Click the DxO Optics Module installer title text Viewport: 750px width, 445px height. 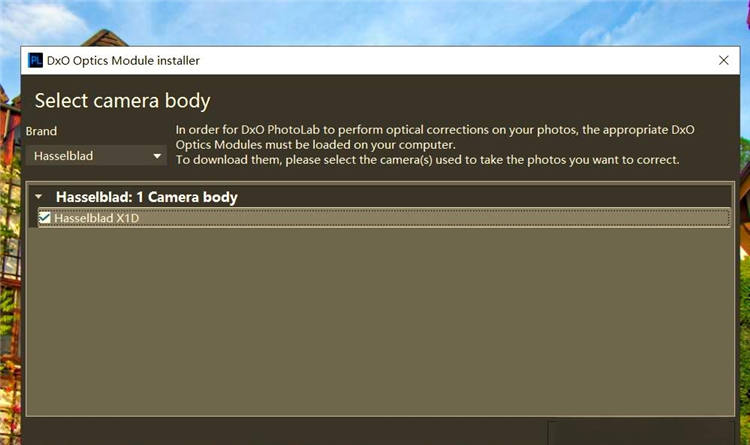(123, 61)
